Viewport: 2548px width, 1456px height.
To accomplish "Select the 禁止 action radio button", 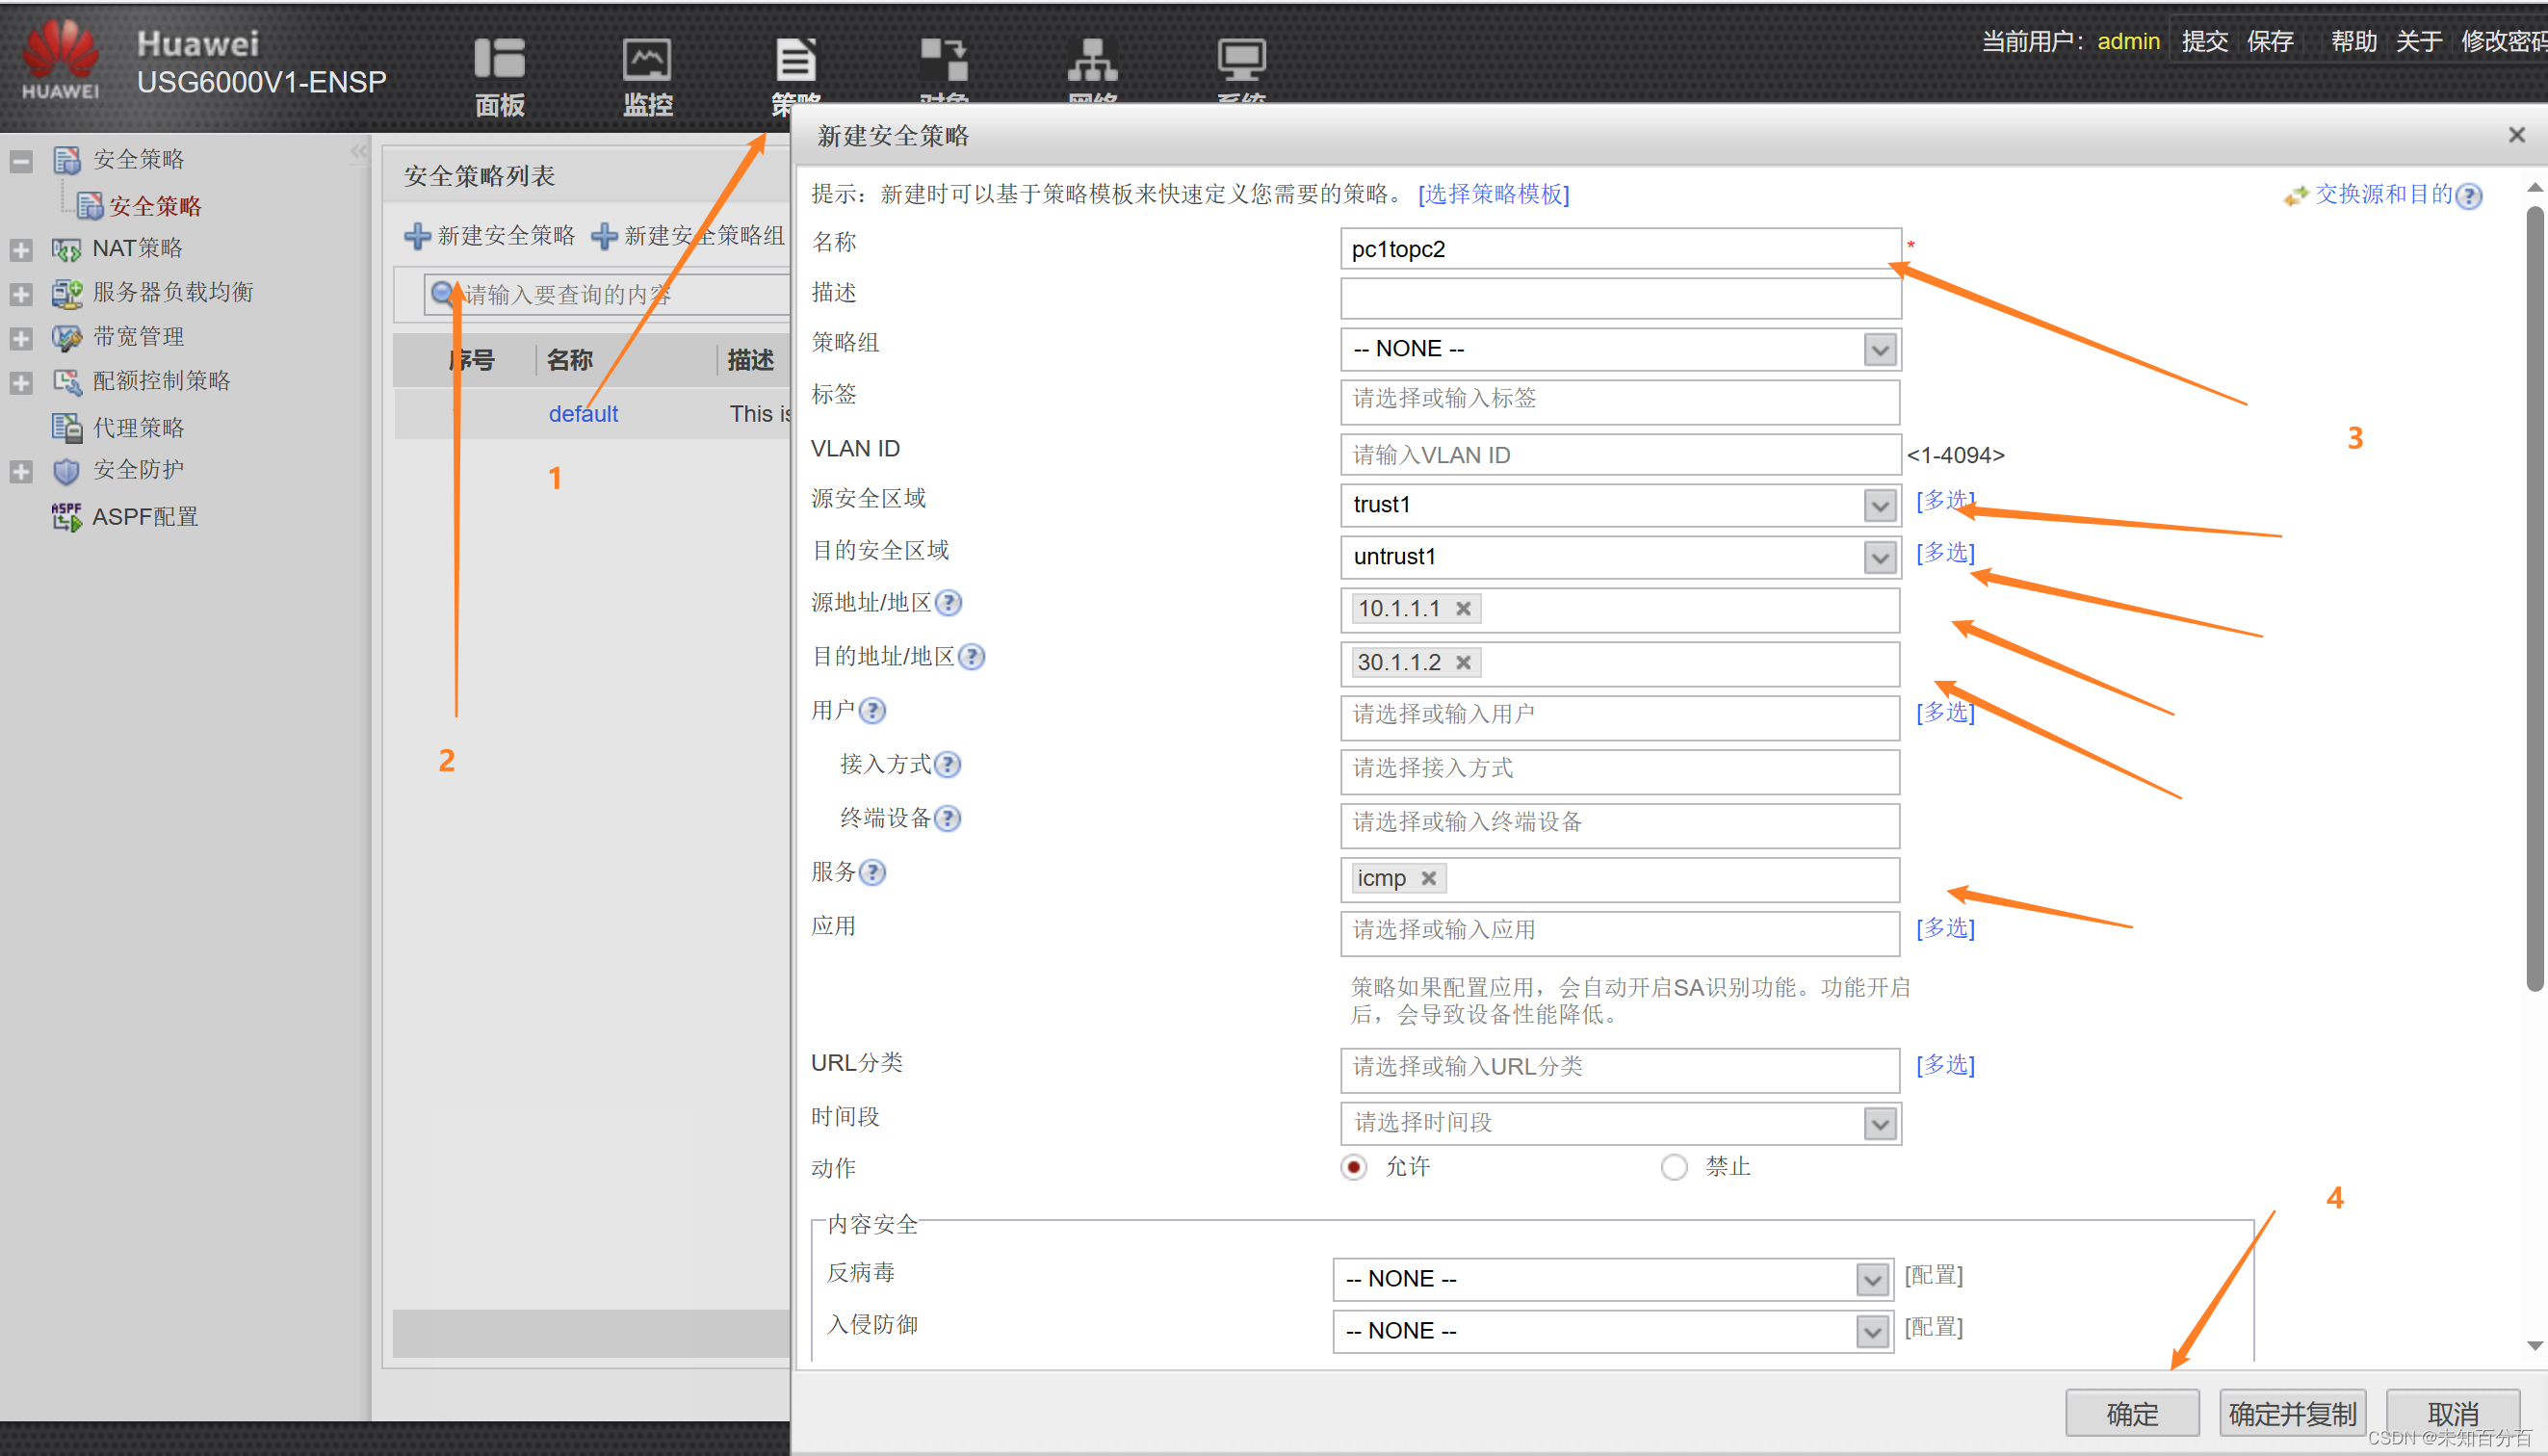I will [x=1674, y=1168].
